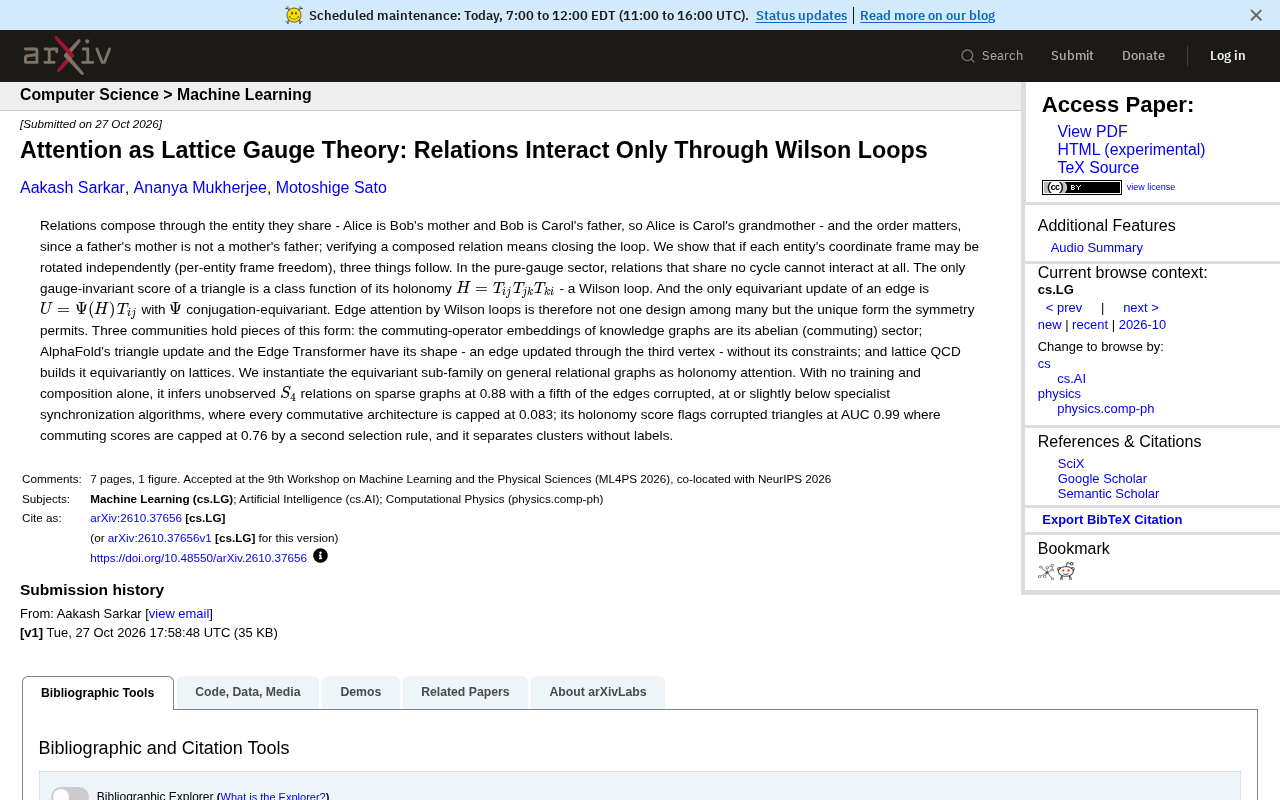
Task: Open Semantic Scholar link
Action: [x=1108, y=494]
